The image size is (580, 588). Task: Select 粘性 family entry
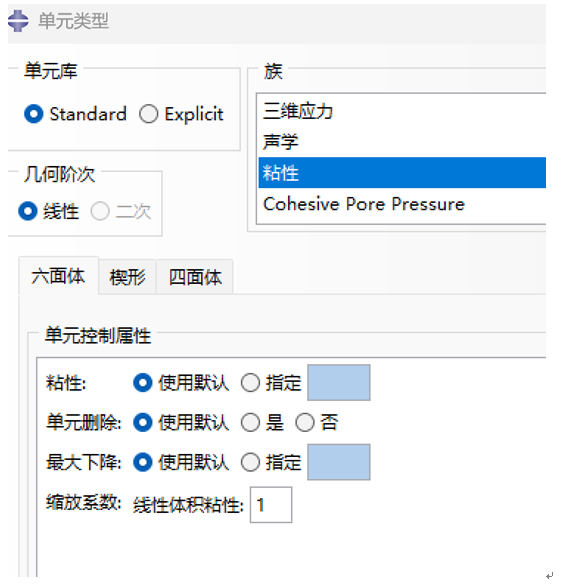402,173
